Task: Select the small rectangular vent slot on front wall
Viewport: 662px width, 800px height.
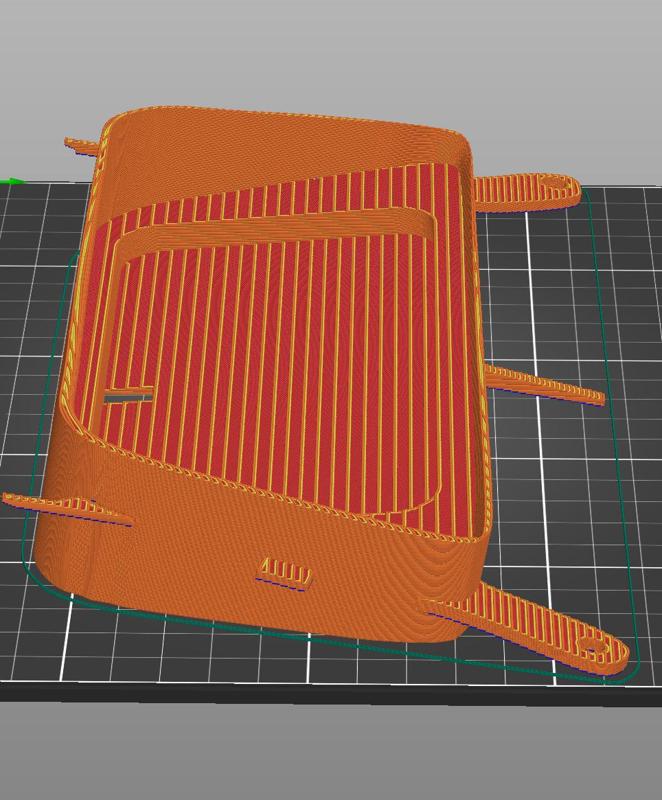Action: click(x=285, y=574)
